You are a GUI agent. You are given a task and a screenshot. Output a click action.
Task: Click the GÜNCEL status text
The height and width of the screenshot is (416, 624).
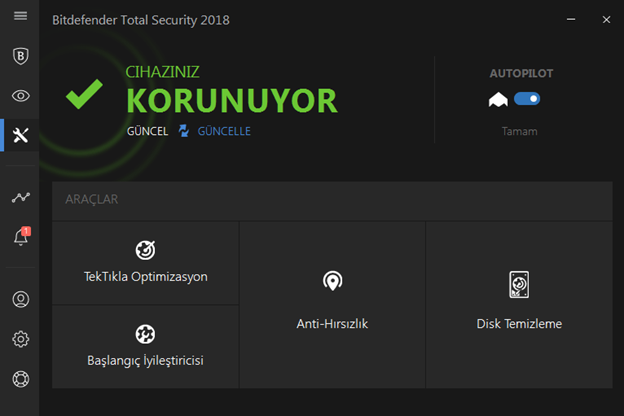click(147, 131)
